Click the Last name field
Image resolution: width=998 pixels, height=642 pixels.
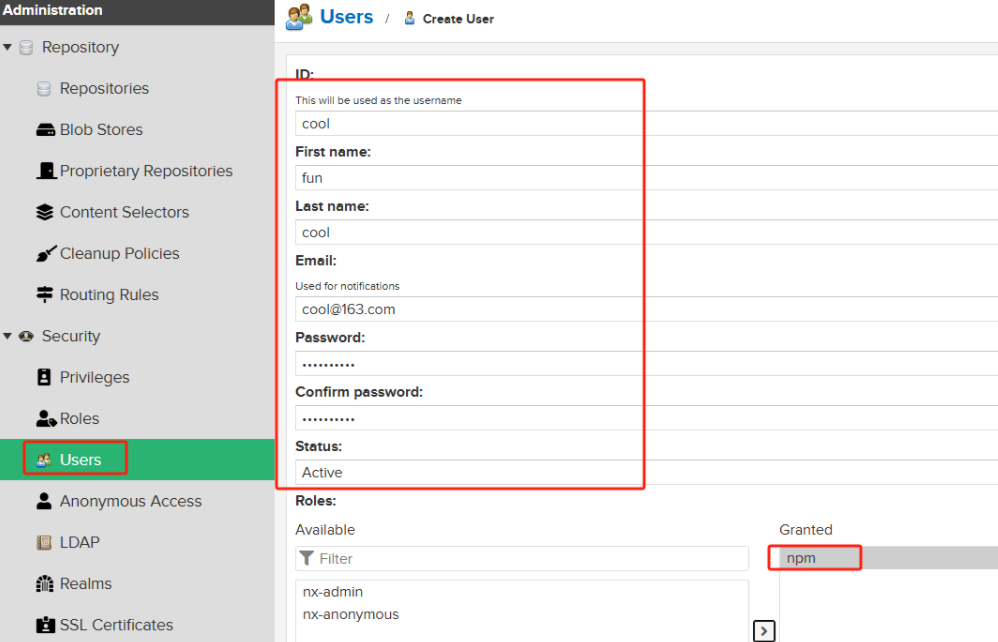coord(647,232)
